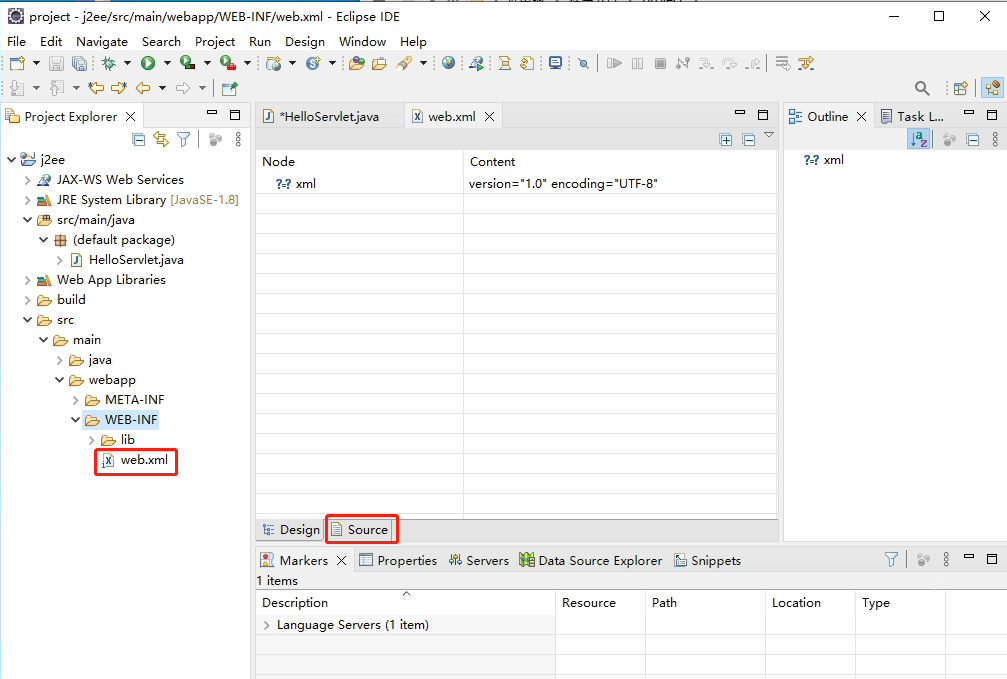Click the Pin Editor icon
Viewport: 1007px width, 679px height.
pyautogui.click(x=229, y=88)
